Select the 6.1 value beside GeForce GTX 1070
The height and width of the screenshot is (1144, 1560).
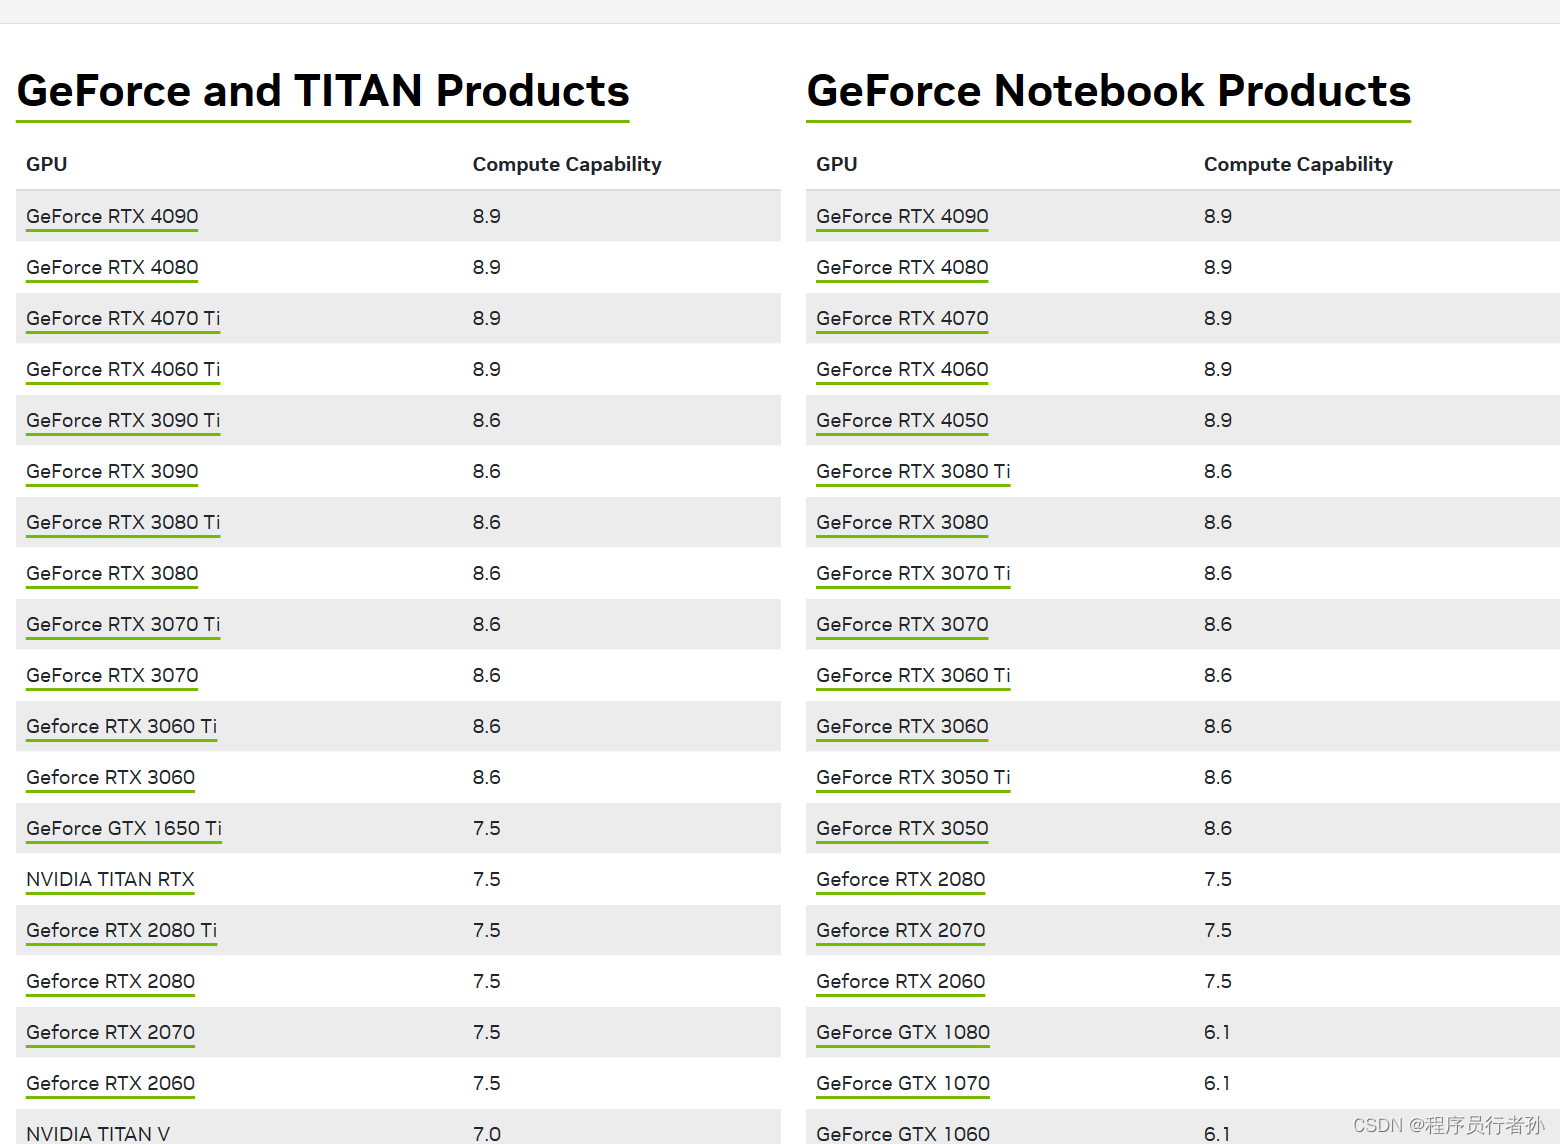[x=1217, y=1083]
